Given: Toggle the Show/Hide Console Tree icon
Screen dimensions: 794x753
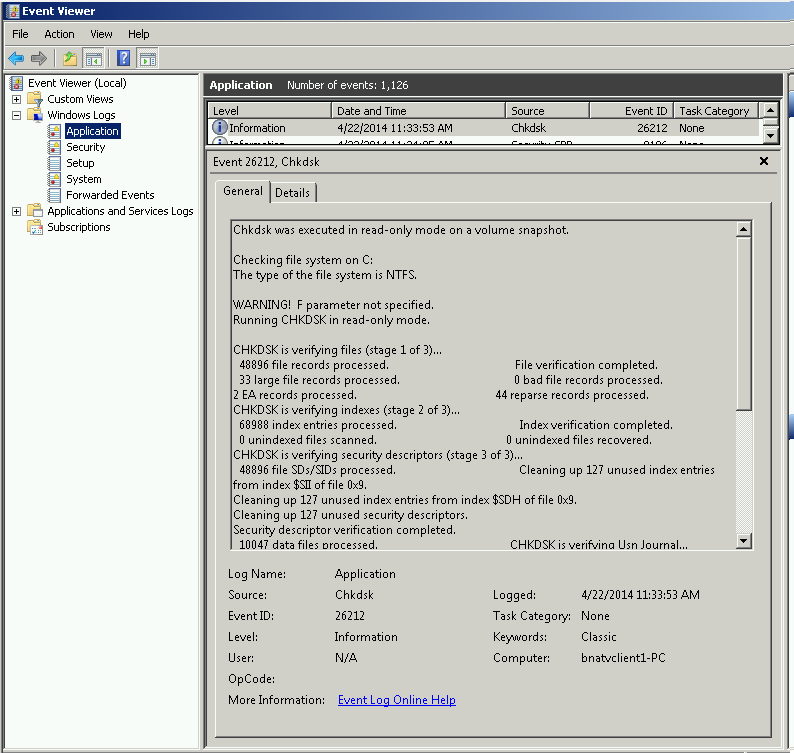Looking at the screenshot, I should pos(94,59).
